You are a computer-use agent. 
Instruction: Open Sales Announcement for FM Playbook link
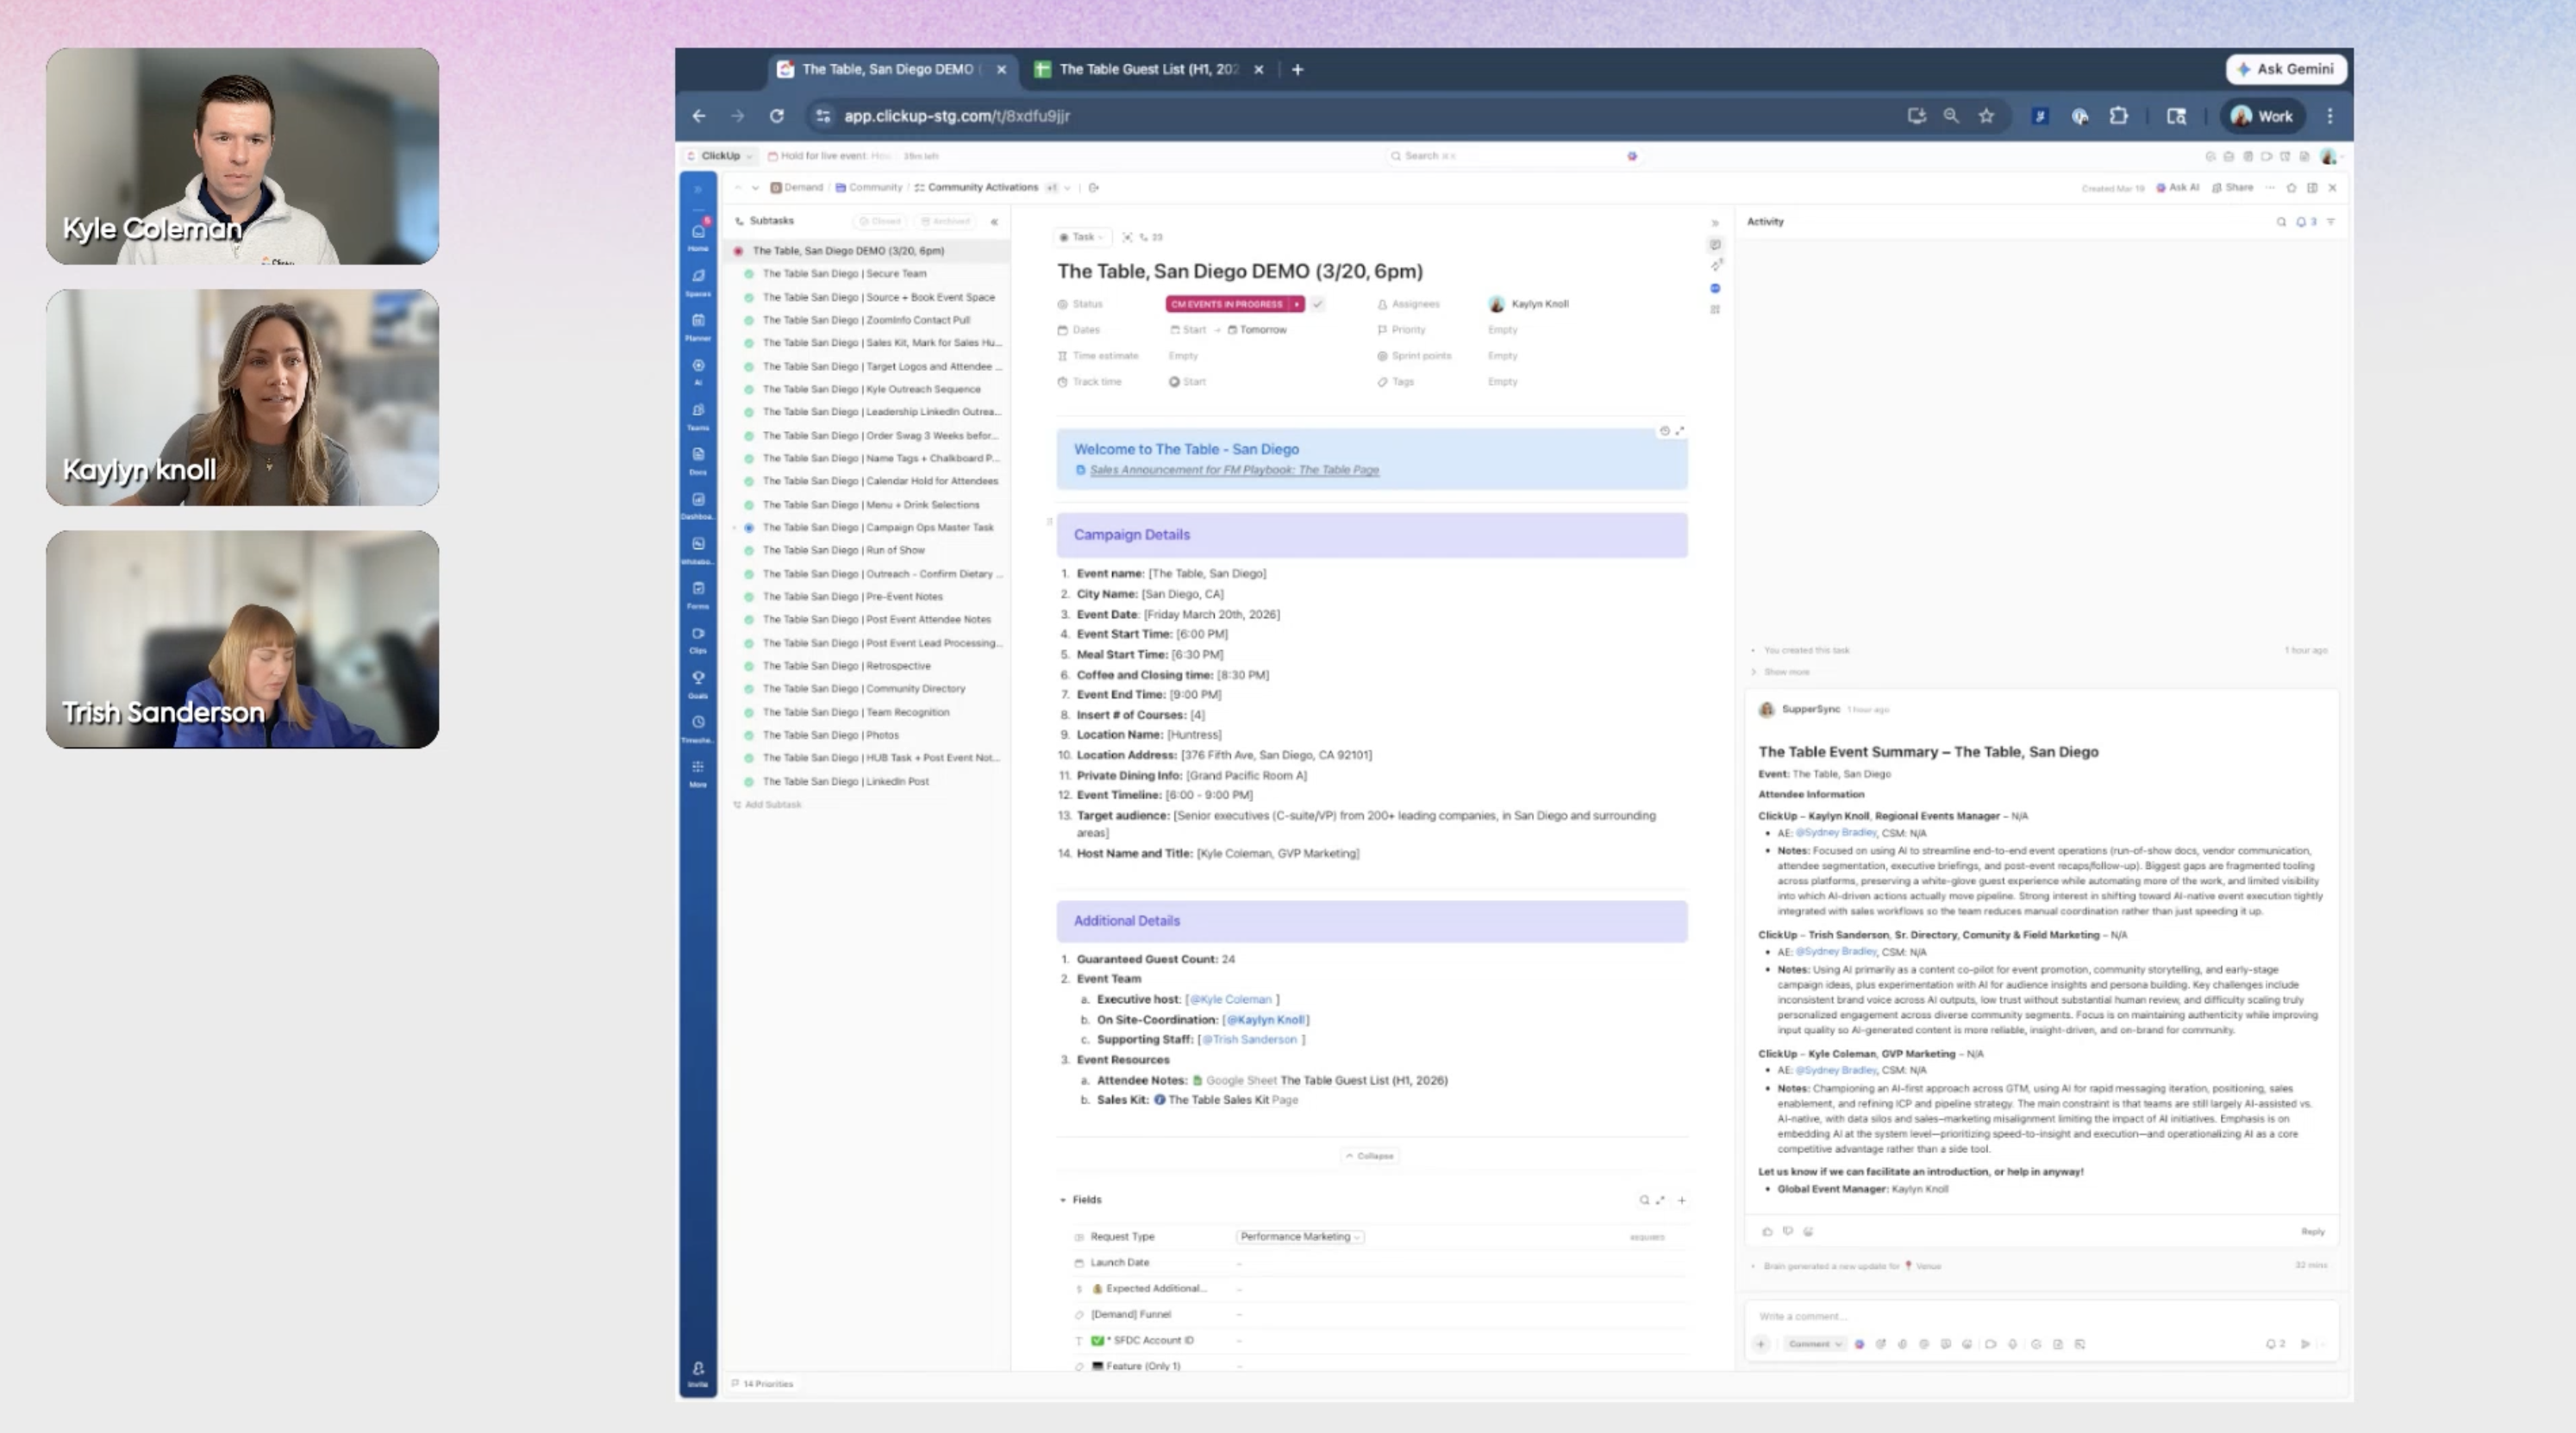[1234, 470]
